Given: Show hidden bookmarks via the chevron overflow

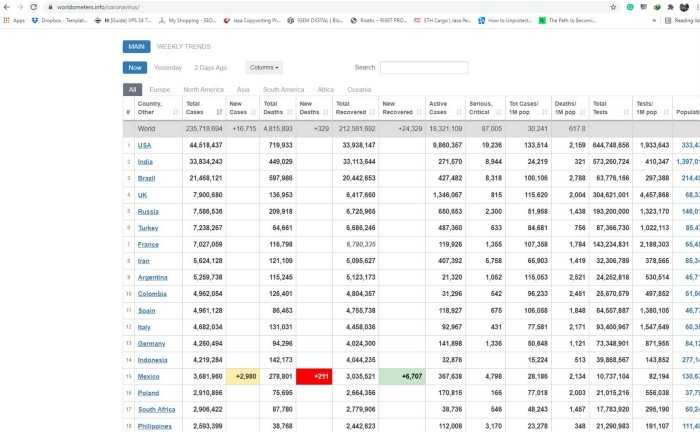Looking at the screenshot, I should click(654, 21).
